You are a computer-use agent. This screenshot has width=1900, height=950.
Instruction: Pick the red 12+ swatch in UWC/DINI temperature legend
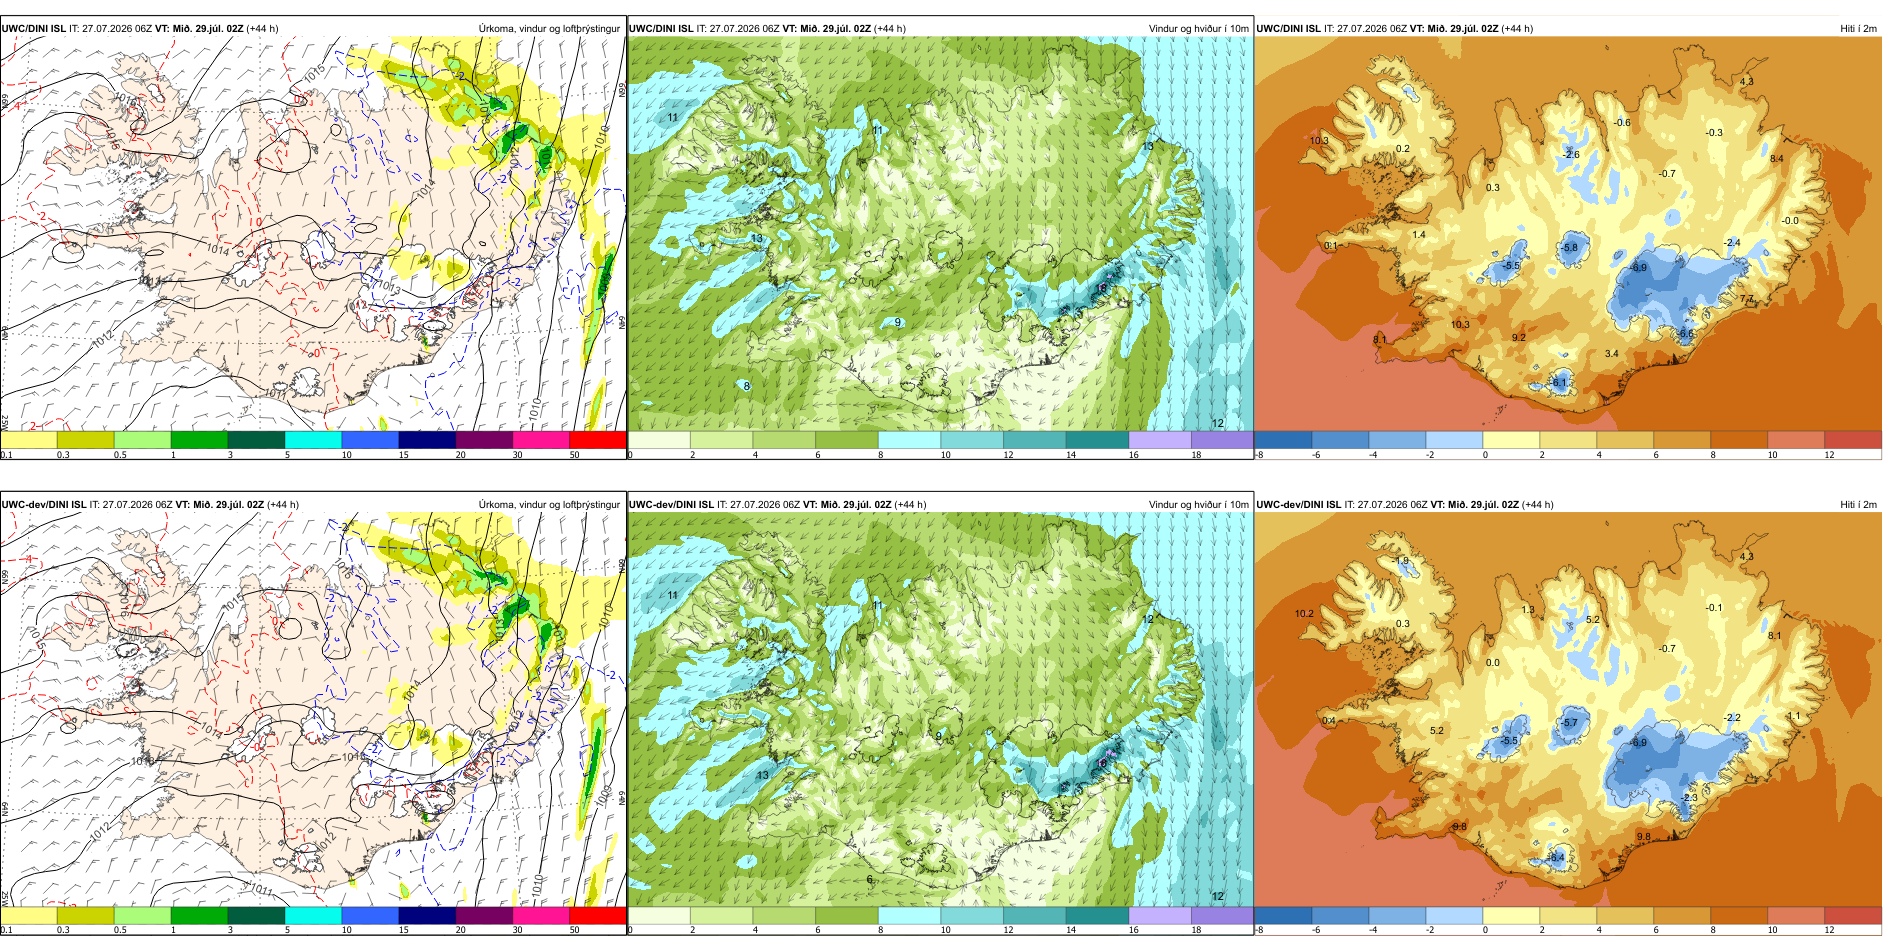1853,439
